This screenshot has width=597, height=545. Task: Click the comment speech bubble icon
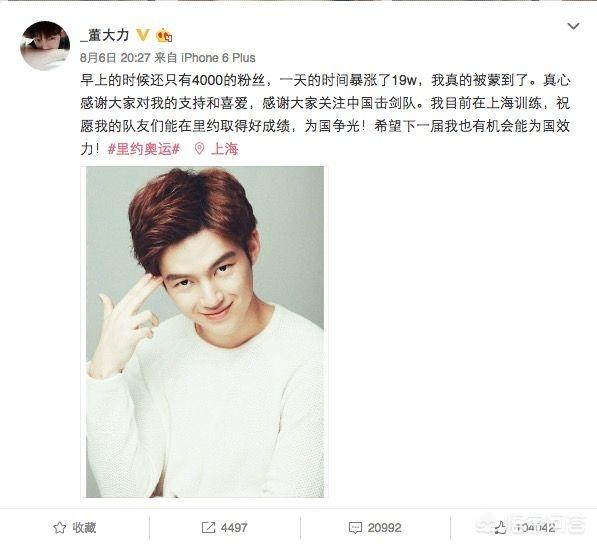coord(355,528)
